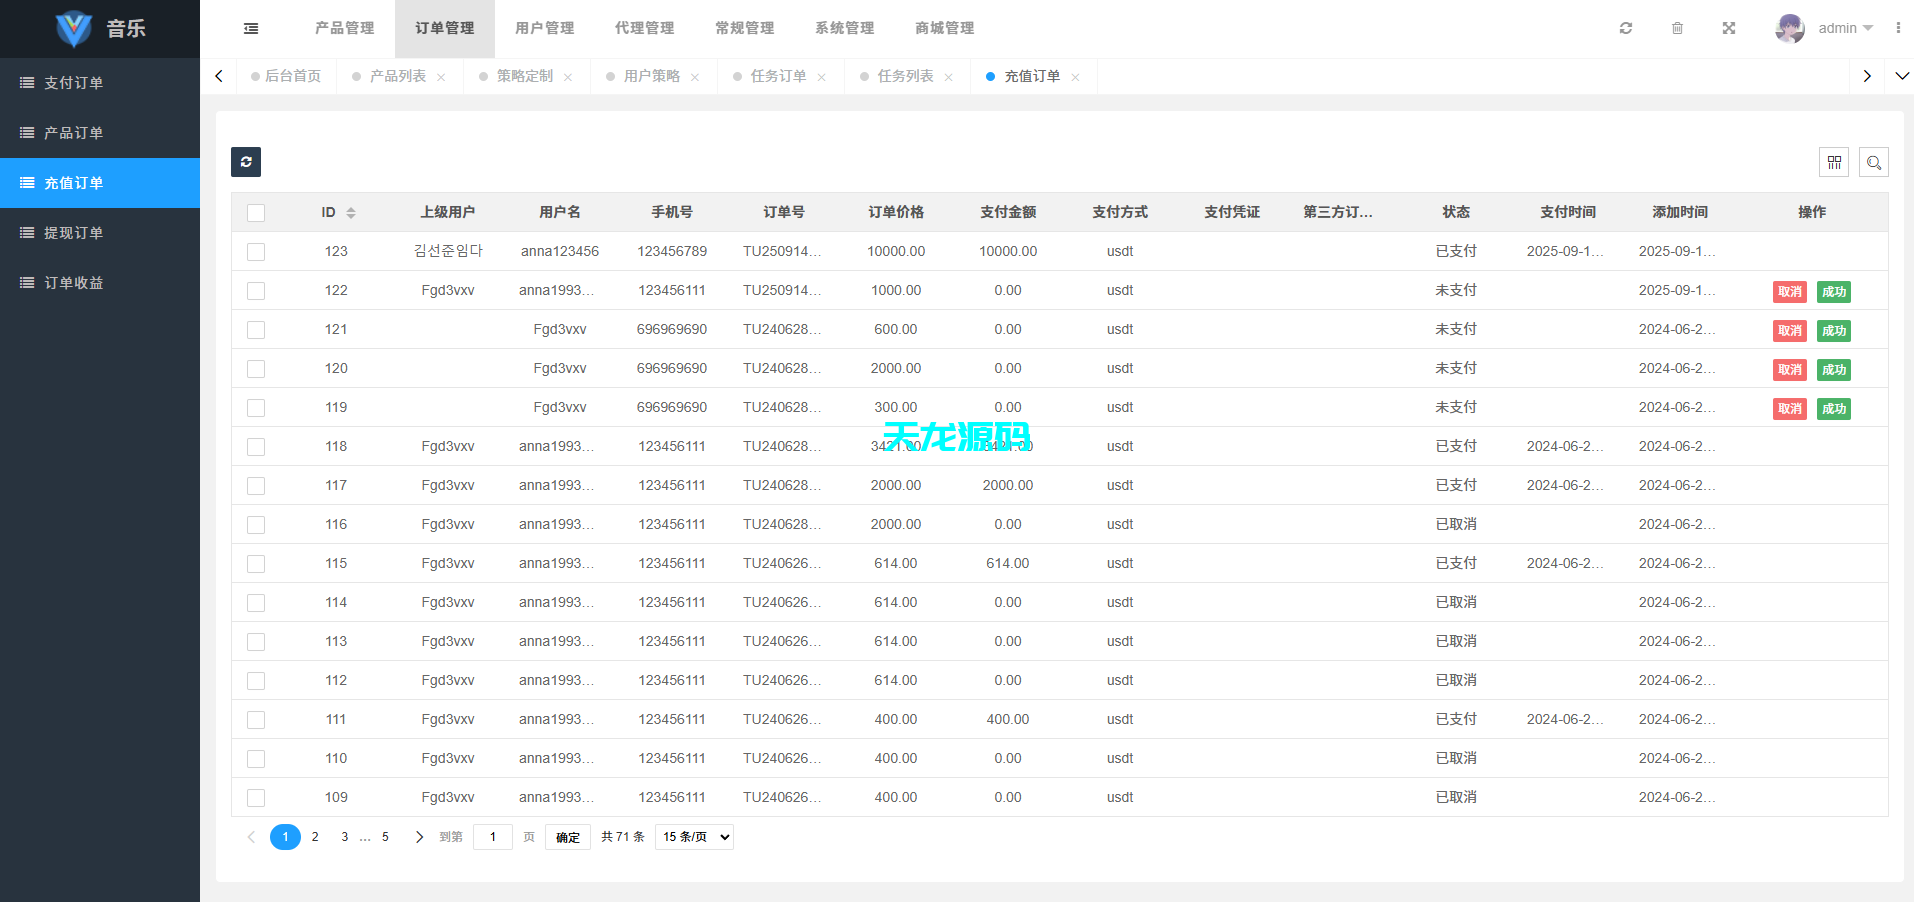The width and height of the screenshot is (1914, 902).
Task: Check the select-all checkbox in the table header
Action: click(x=256, y=212)
